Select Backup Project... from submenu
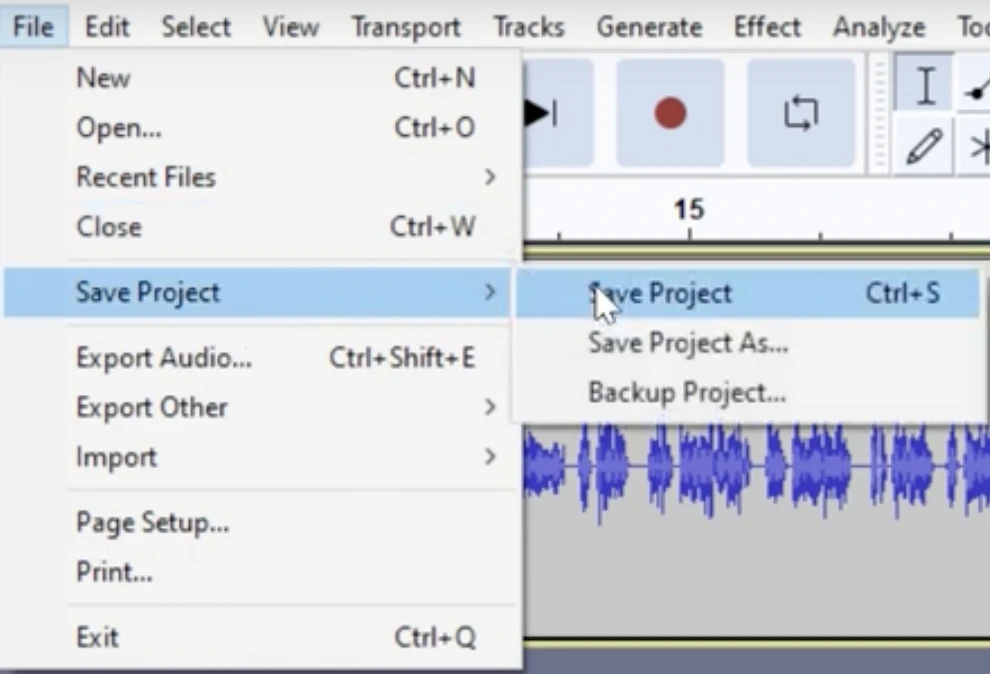The image size is (990, 674). [x=686, y=392]
